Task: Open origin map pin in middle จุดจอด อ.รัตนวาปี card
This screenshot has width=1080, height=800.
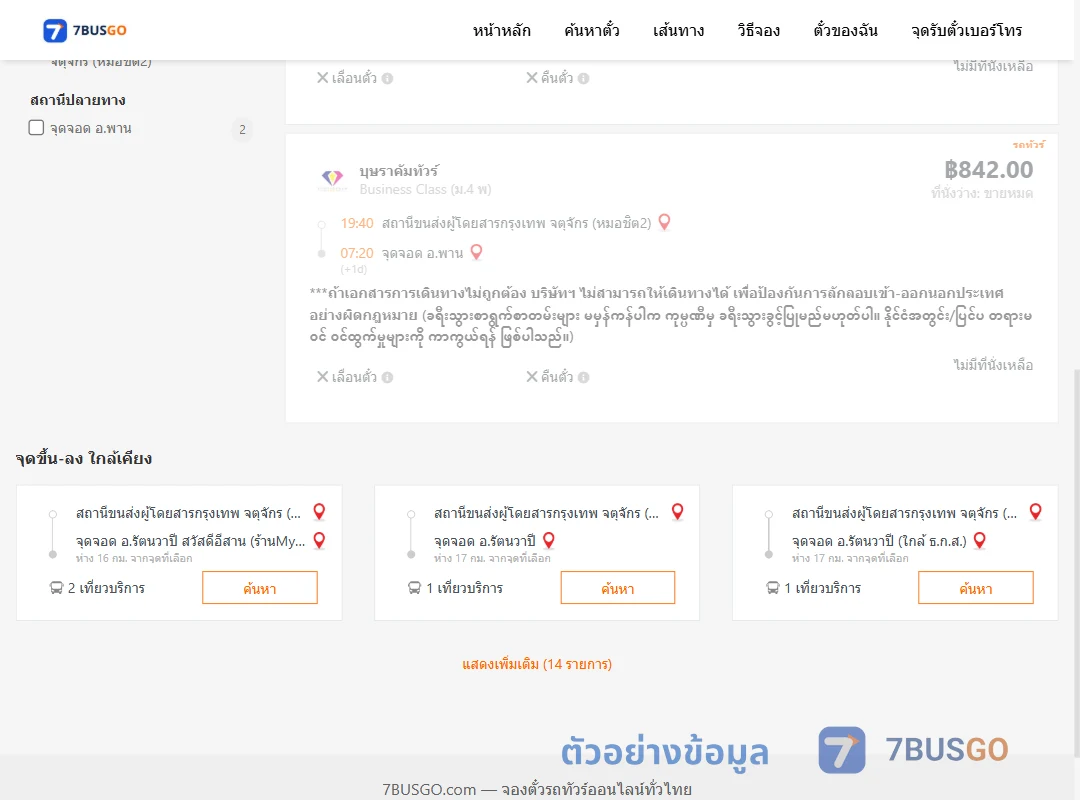Action: [x=678, y=511]
